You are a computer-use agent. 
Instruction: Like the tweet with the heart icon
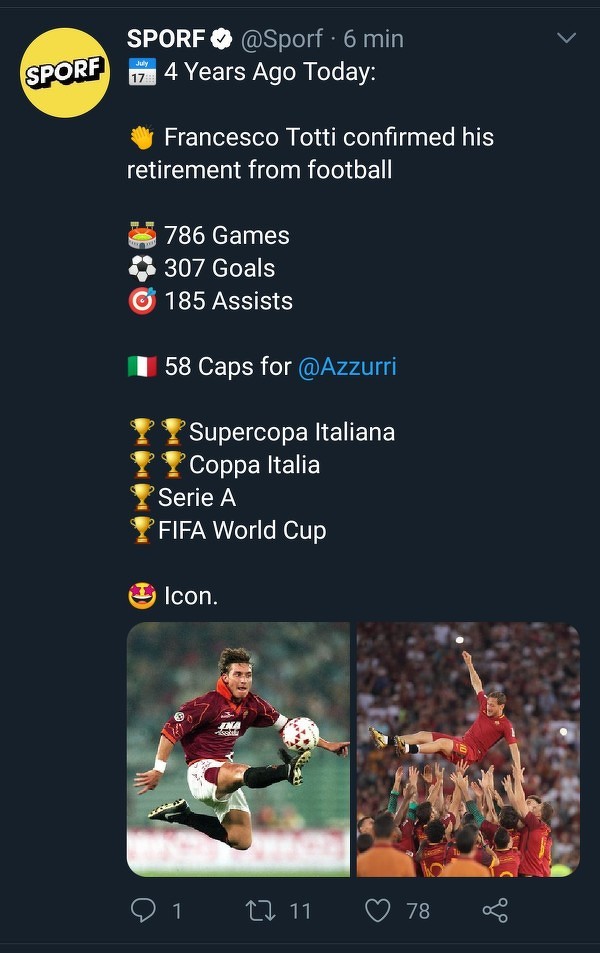click(x=377, y=910)
